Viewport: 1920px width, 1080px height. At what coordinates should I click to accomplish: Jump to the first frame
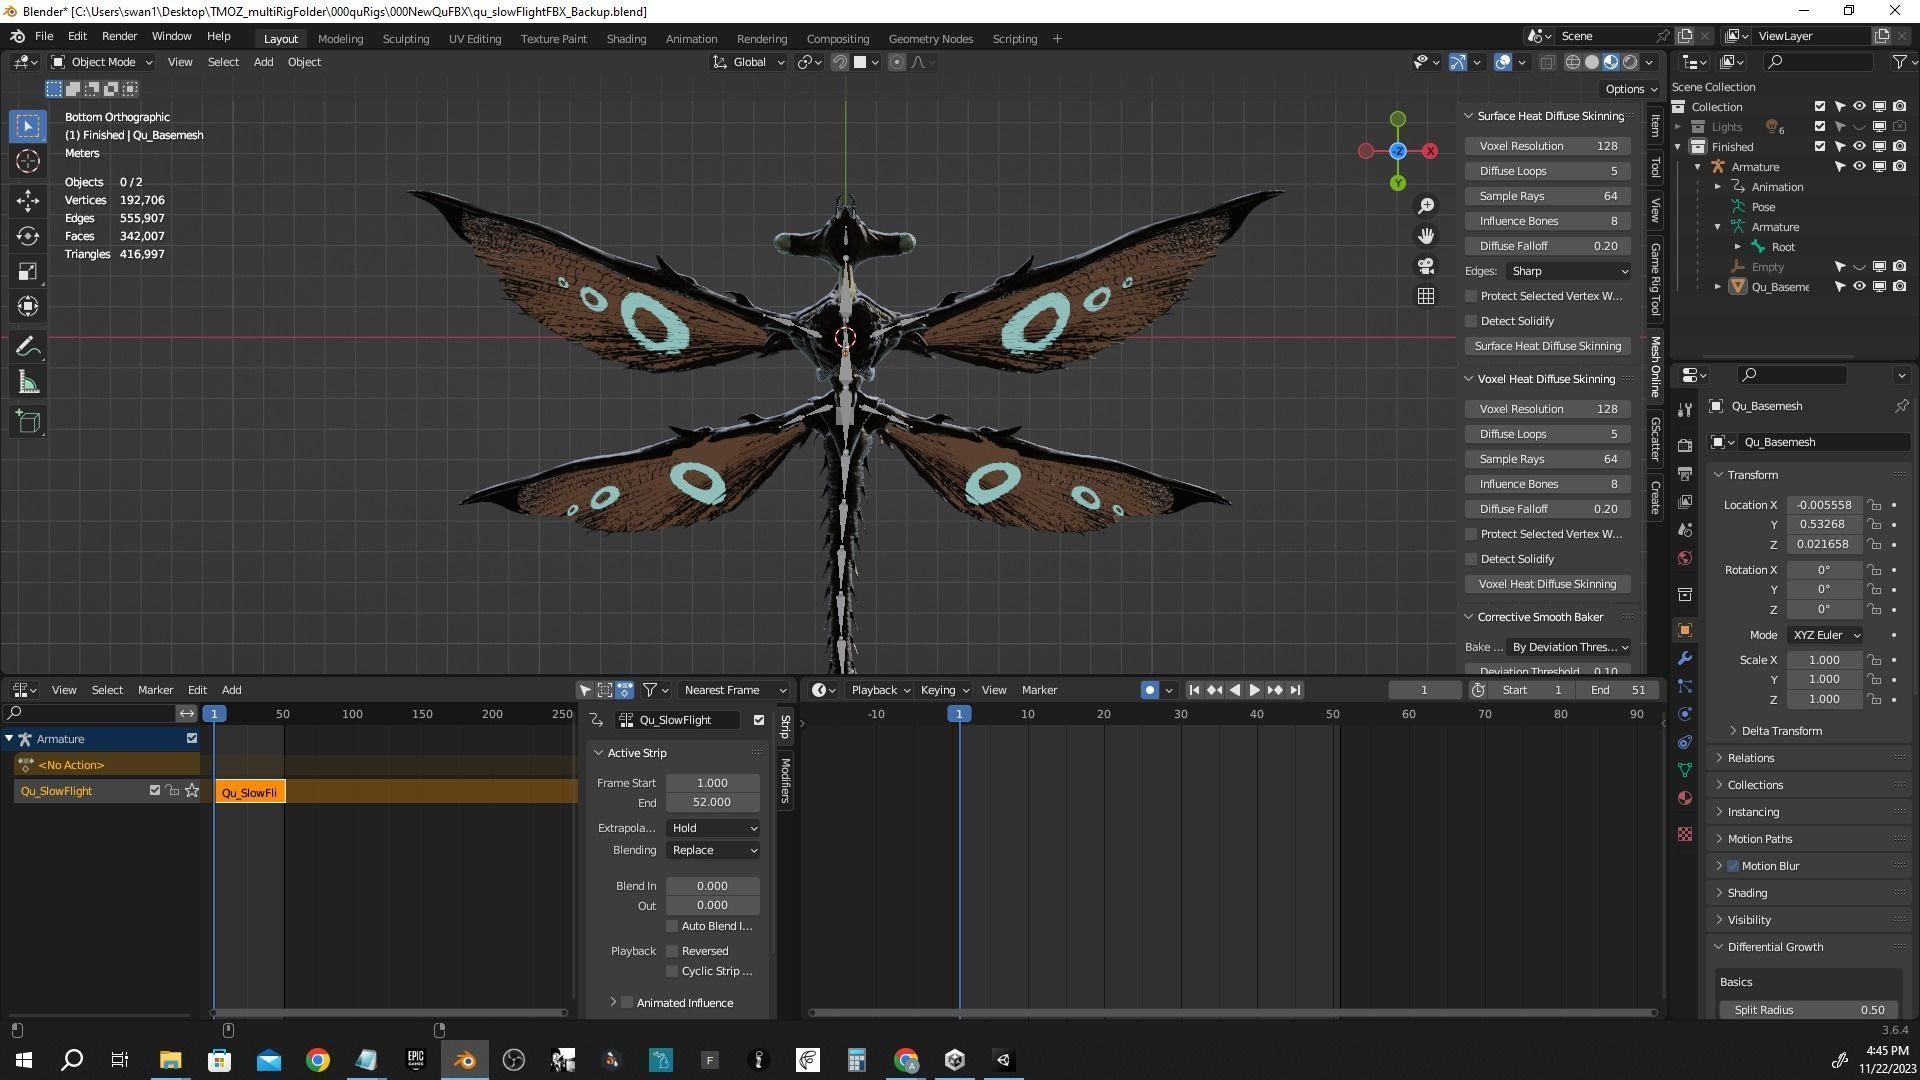[x=1194, y=690]
